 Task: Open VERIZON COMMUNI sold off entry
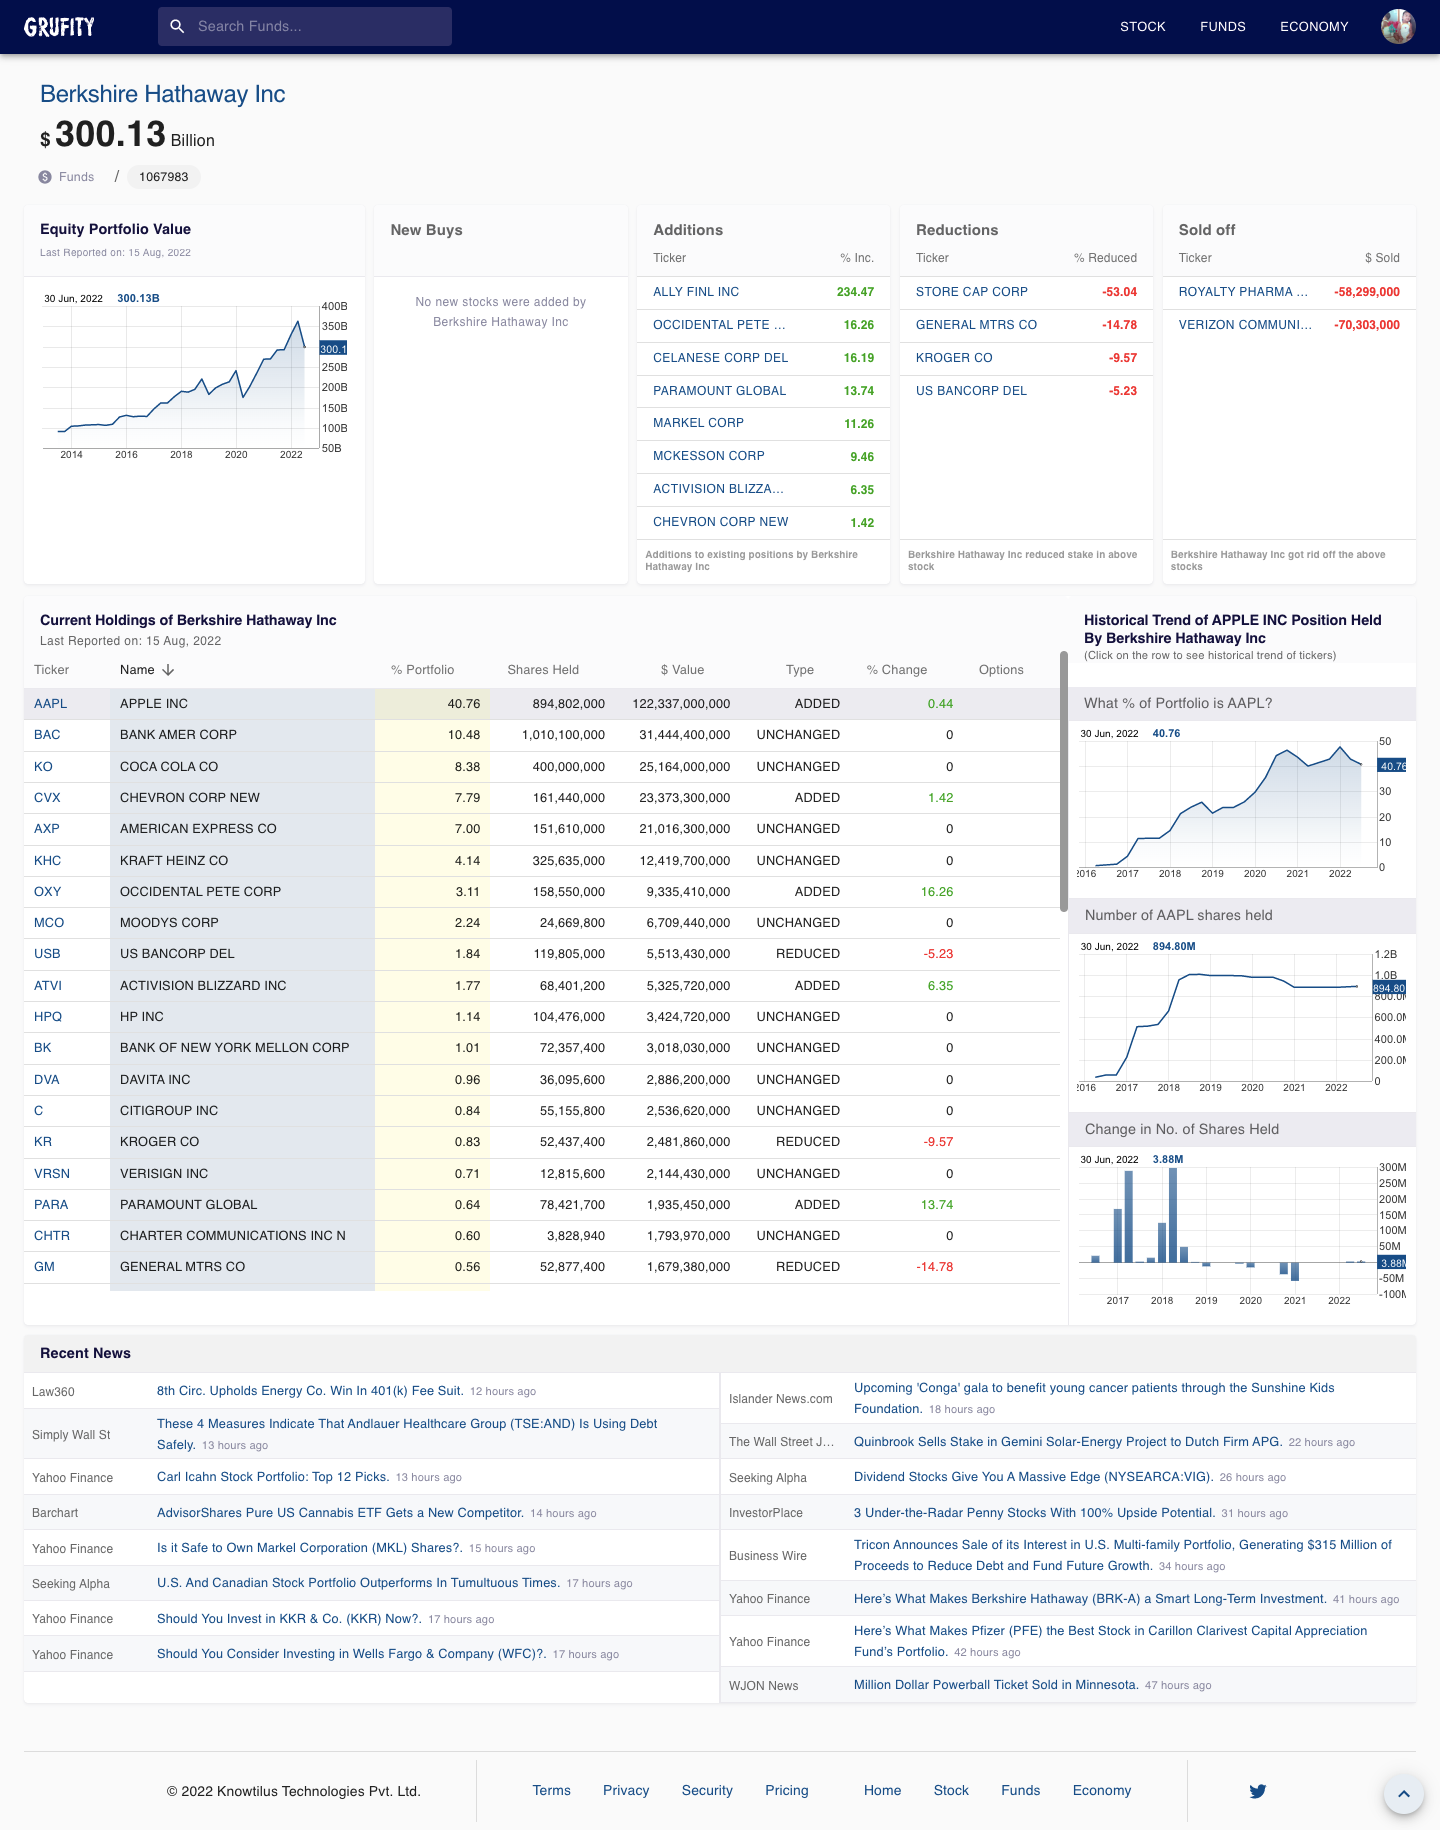[1245, 325]
